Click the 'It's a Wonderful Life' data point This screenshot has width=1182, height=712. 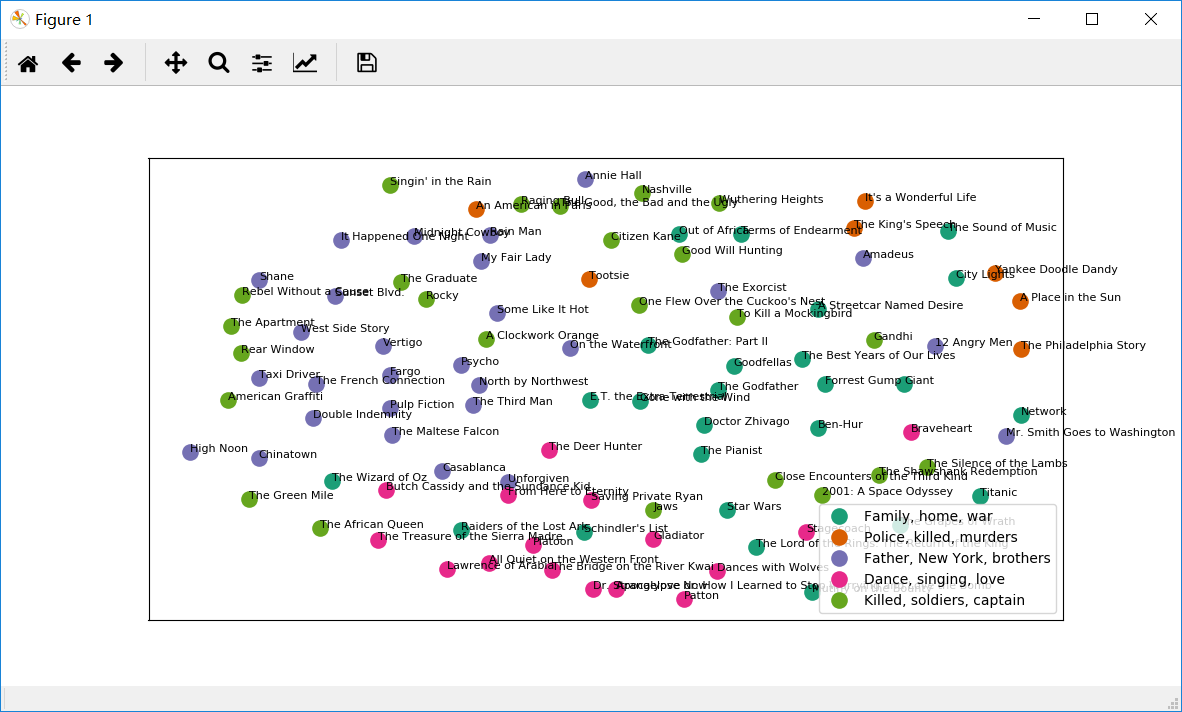pos(865,201)
